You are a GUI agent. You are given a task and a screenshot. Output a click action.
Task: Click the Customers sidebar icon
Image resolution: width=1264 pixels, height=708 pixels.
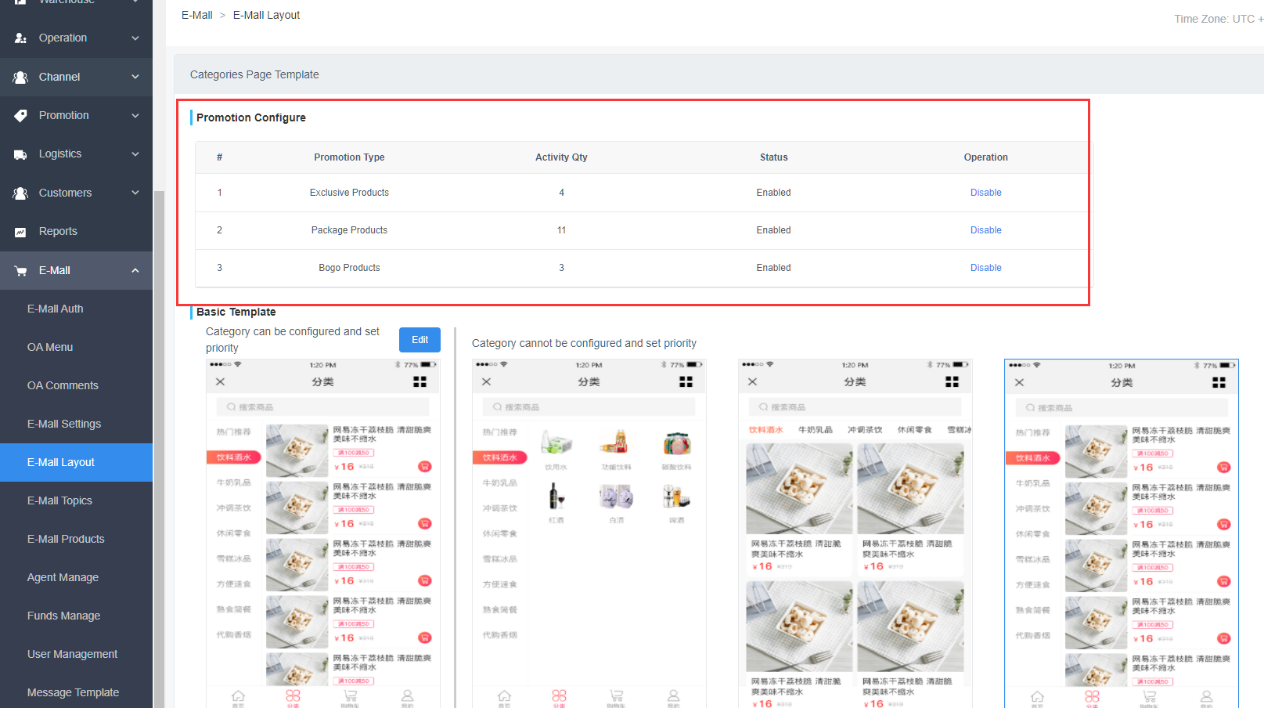[x=20, y=193]
